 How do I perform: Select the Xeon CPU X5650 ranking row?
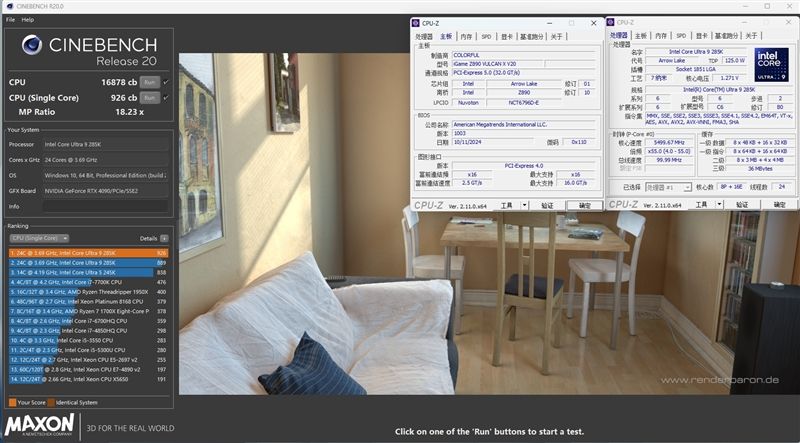point(89,379)
